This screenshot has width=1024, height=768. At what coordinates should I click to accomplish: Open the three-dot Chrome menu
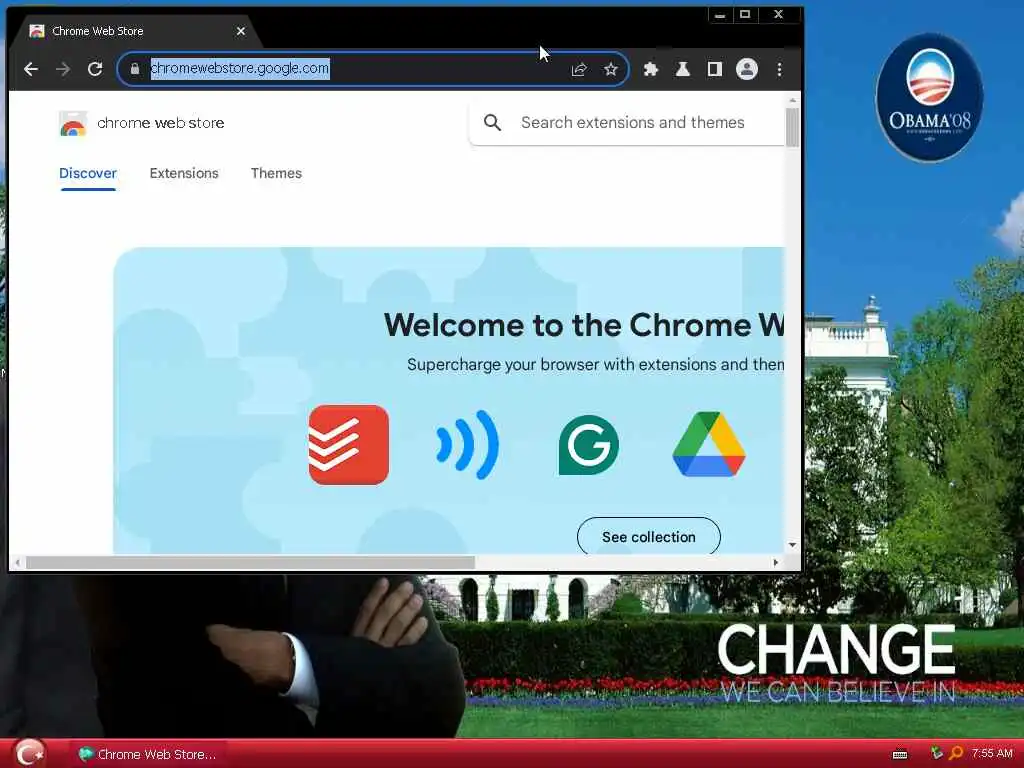coord(779,69)
